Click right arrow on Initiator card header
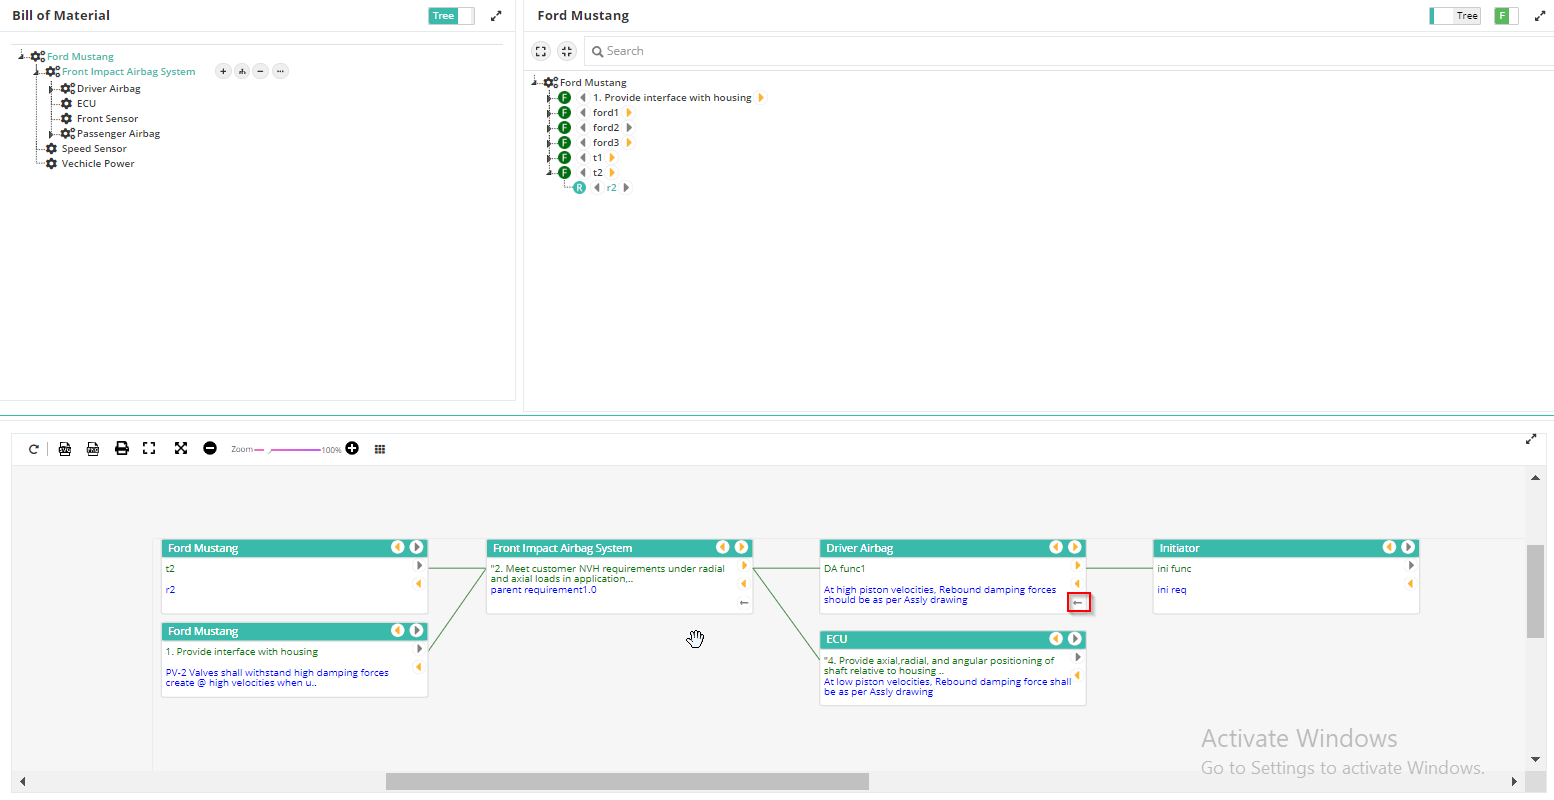The width and height of the screenshot is (1554, 800). coord(1408,547)
